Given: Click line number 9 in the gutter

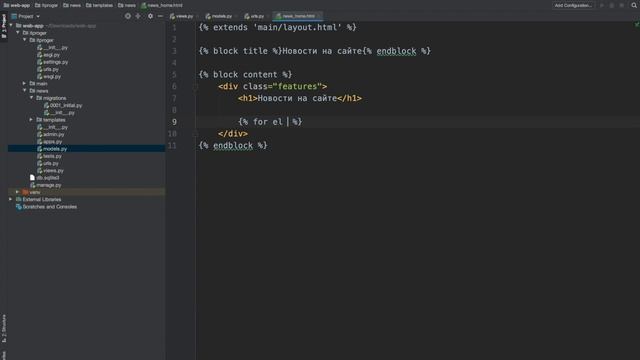Looking at the screenshot, I should [x=174, y=122].
